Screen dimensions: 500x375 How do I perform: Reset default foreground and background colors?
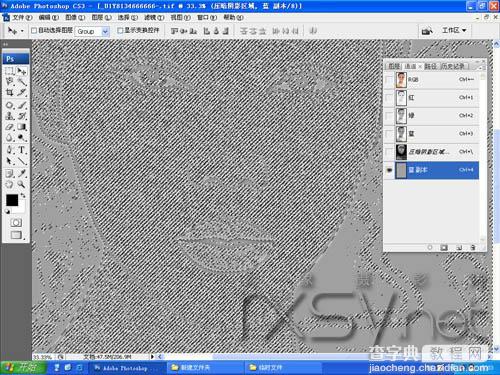click(7, 211)
